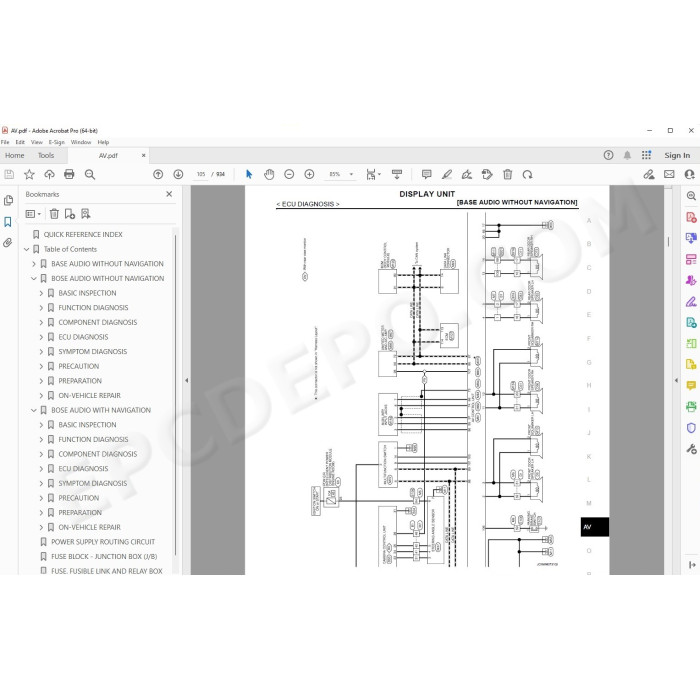
Task: Click the find bookmark icon
Action: pyautogui.click(x=86, y=214)
